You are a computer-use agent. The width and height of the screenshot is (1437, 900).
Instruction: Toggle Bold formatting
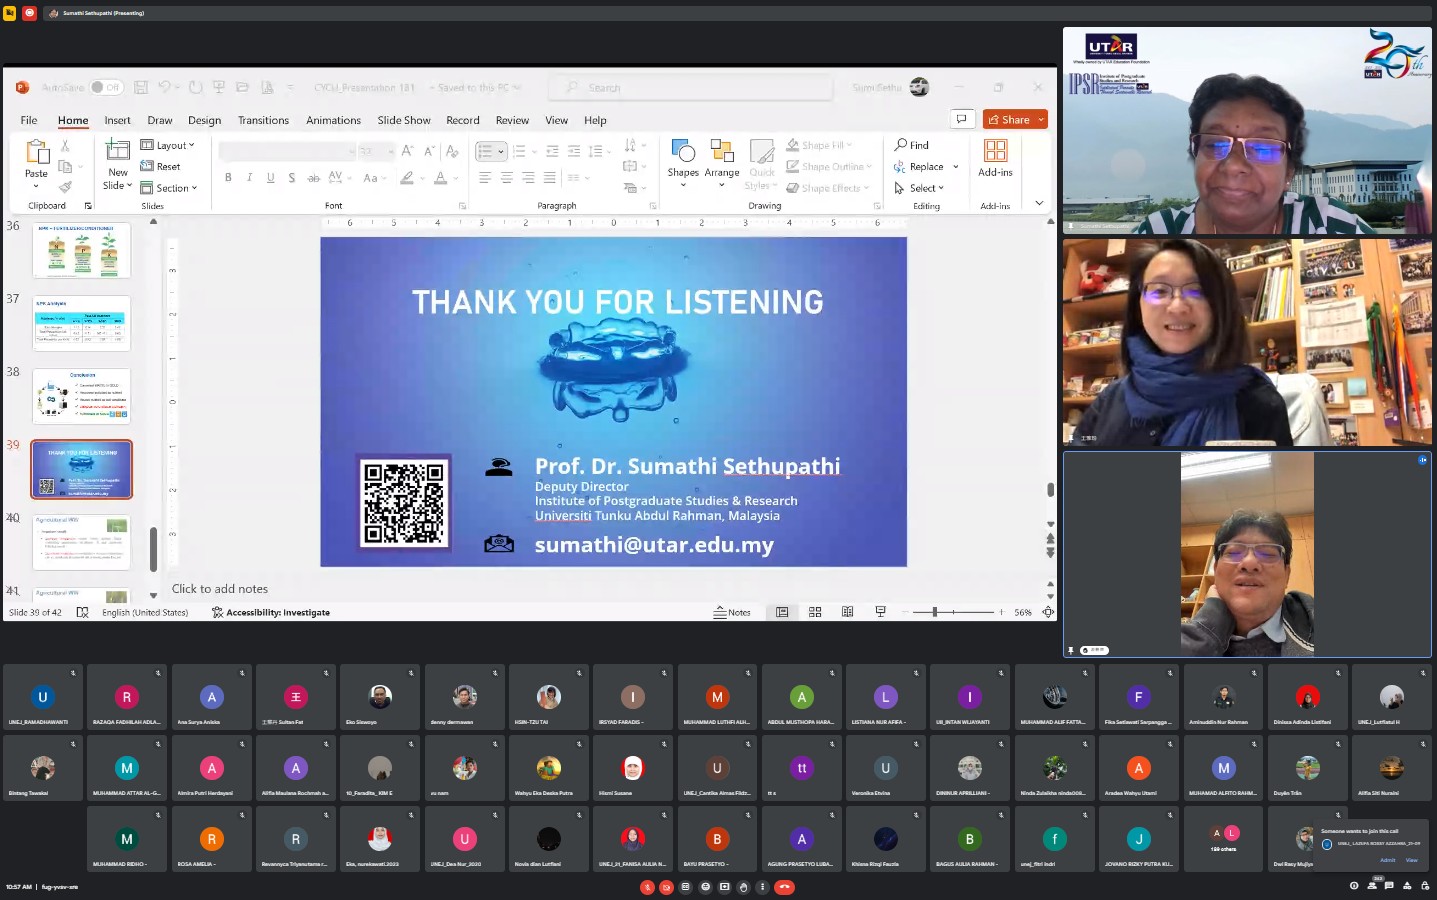[x=228, y=178]
